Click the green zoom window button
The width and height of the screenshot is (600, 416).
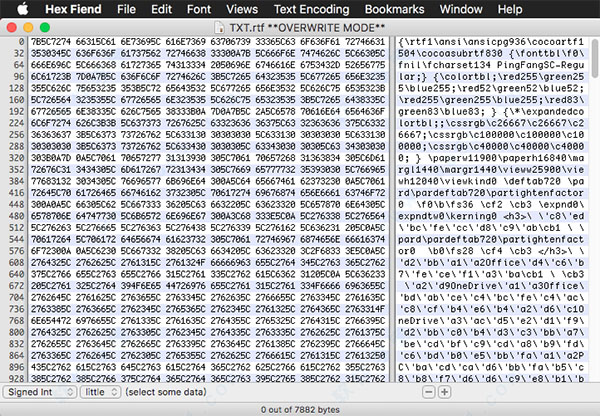[45, 28]
